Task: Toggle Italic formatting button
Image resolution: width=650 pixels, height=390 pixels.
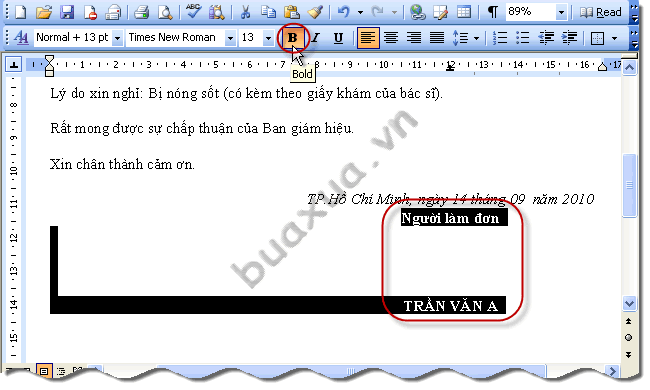Action: pyautogui.click(x=315, y=38)
